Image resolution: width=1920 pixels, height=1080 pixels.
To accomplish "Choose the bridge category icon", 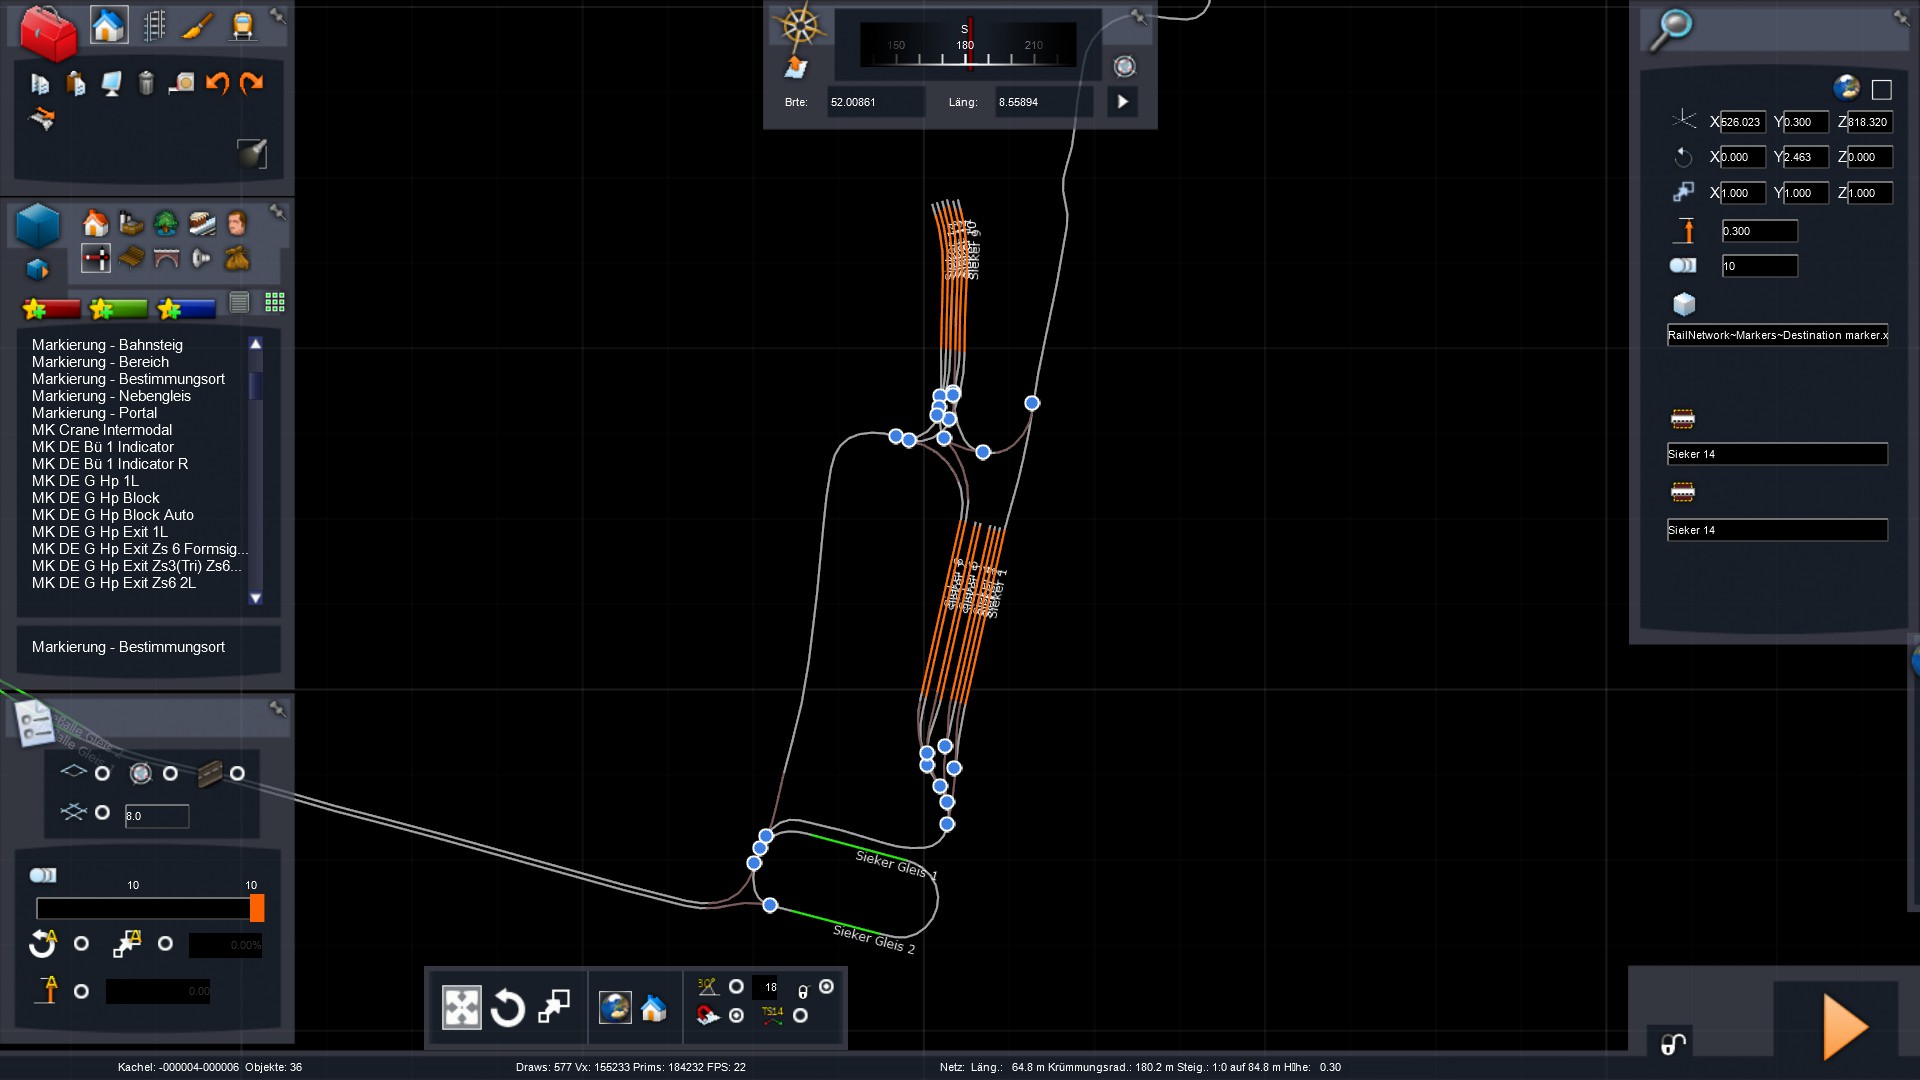I will 167,259.
